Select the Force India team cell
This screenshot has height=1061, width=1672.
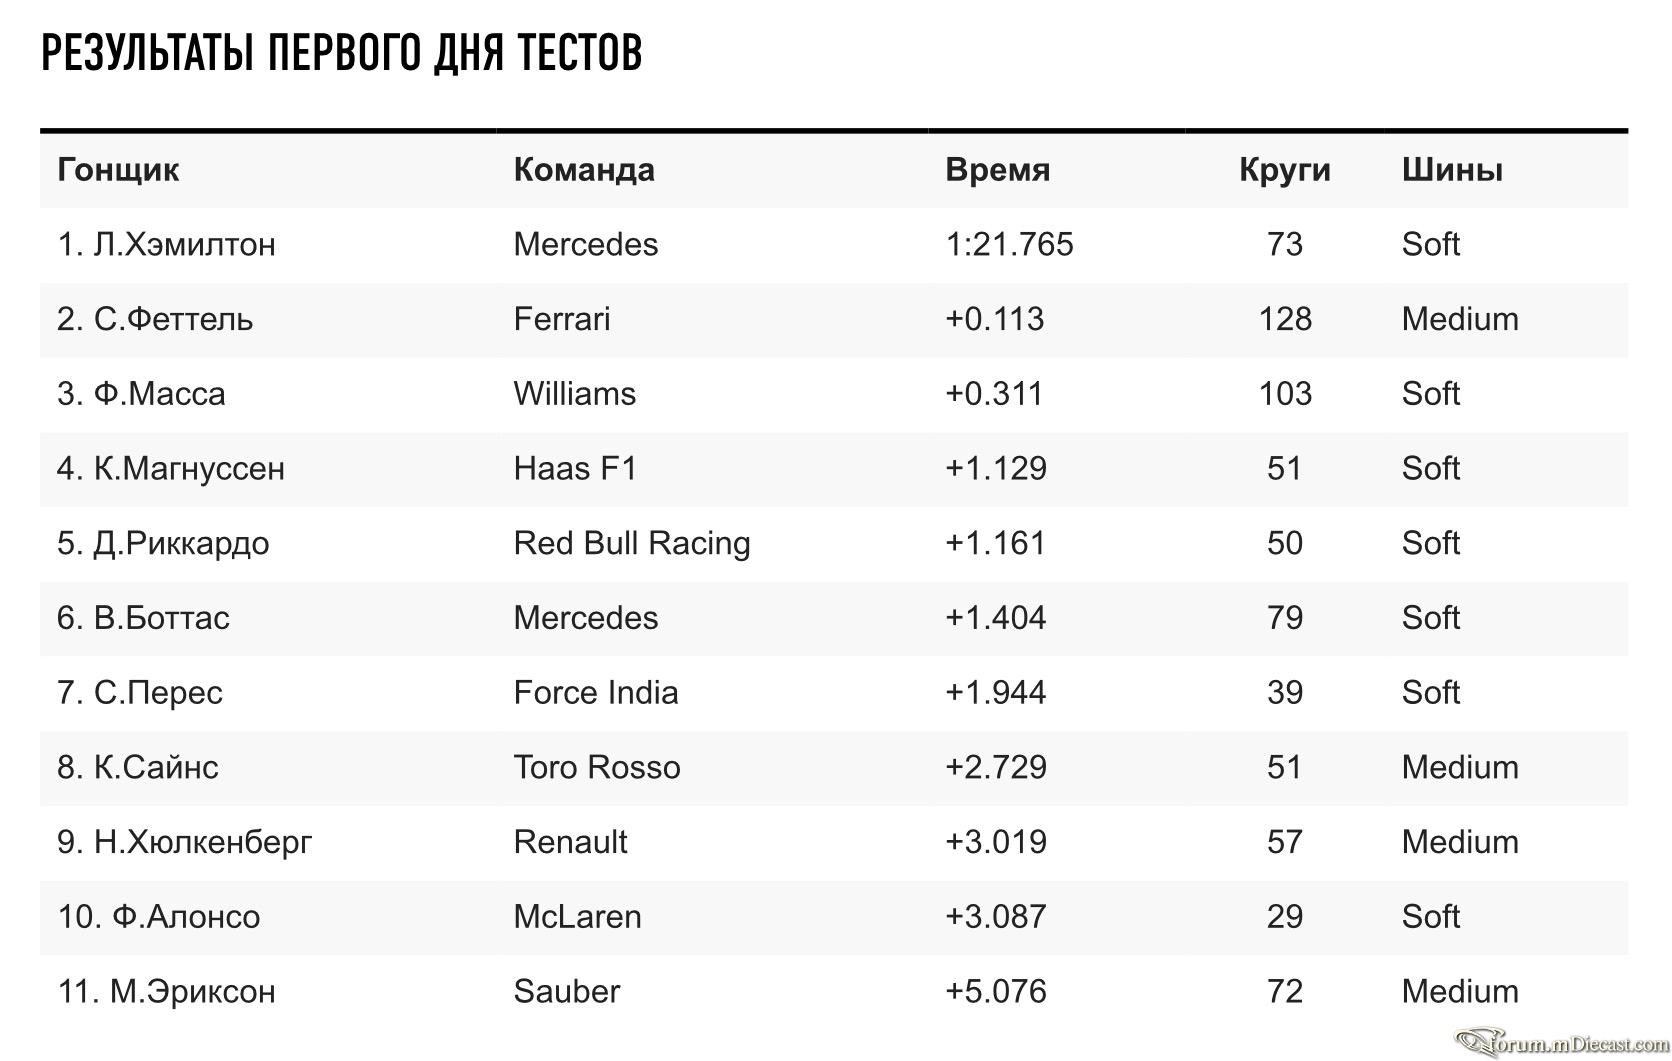tap(596, 692)
